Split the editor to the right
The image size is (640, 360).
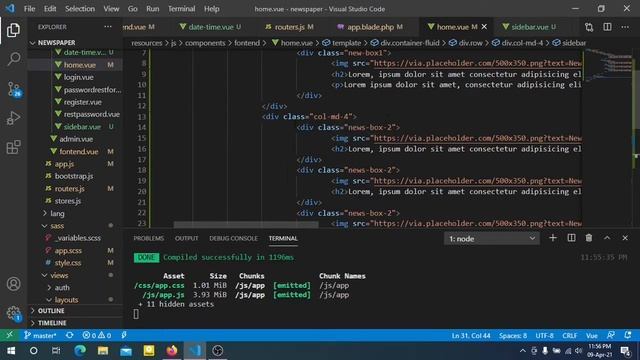(x=607, y=27)
